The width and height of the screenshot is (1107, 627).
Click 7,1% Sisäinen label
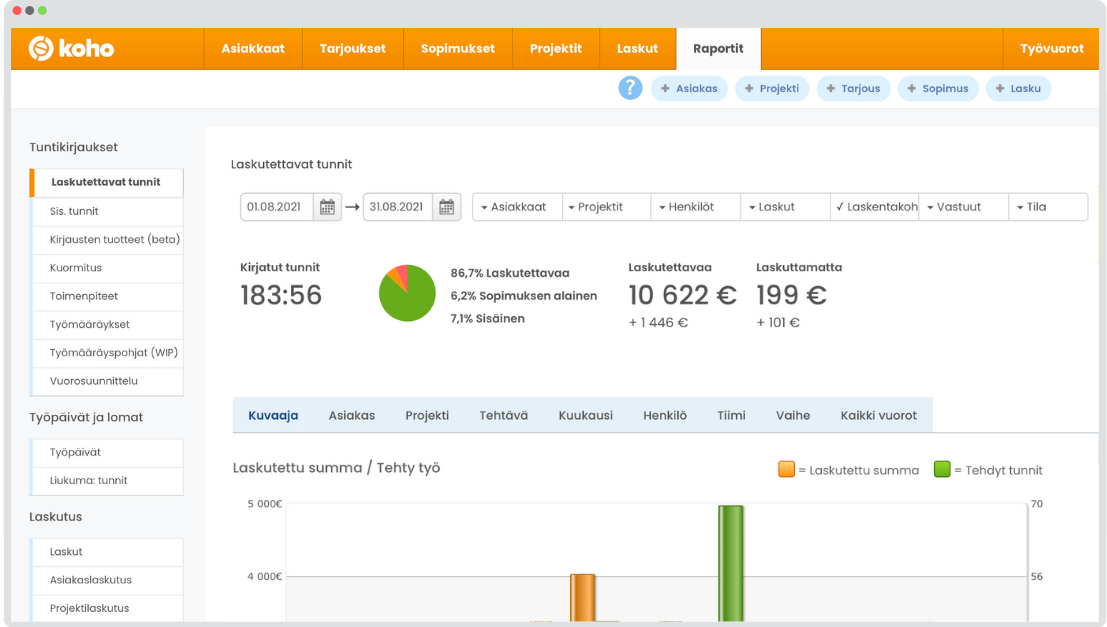tap(487, 318)
